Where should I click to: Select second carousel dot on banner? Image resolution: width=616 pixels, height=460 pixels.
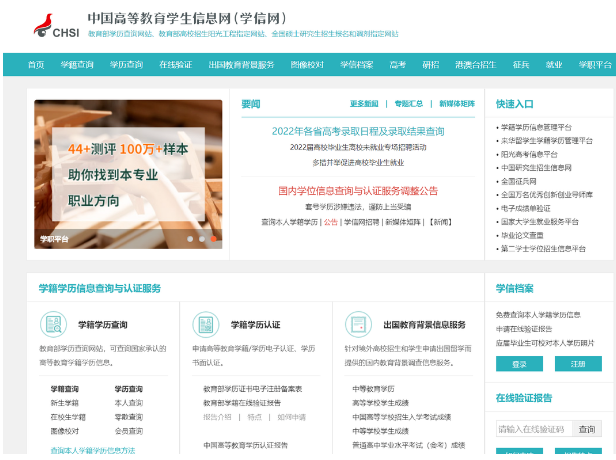click(x=202, y=239)
